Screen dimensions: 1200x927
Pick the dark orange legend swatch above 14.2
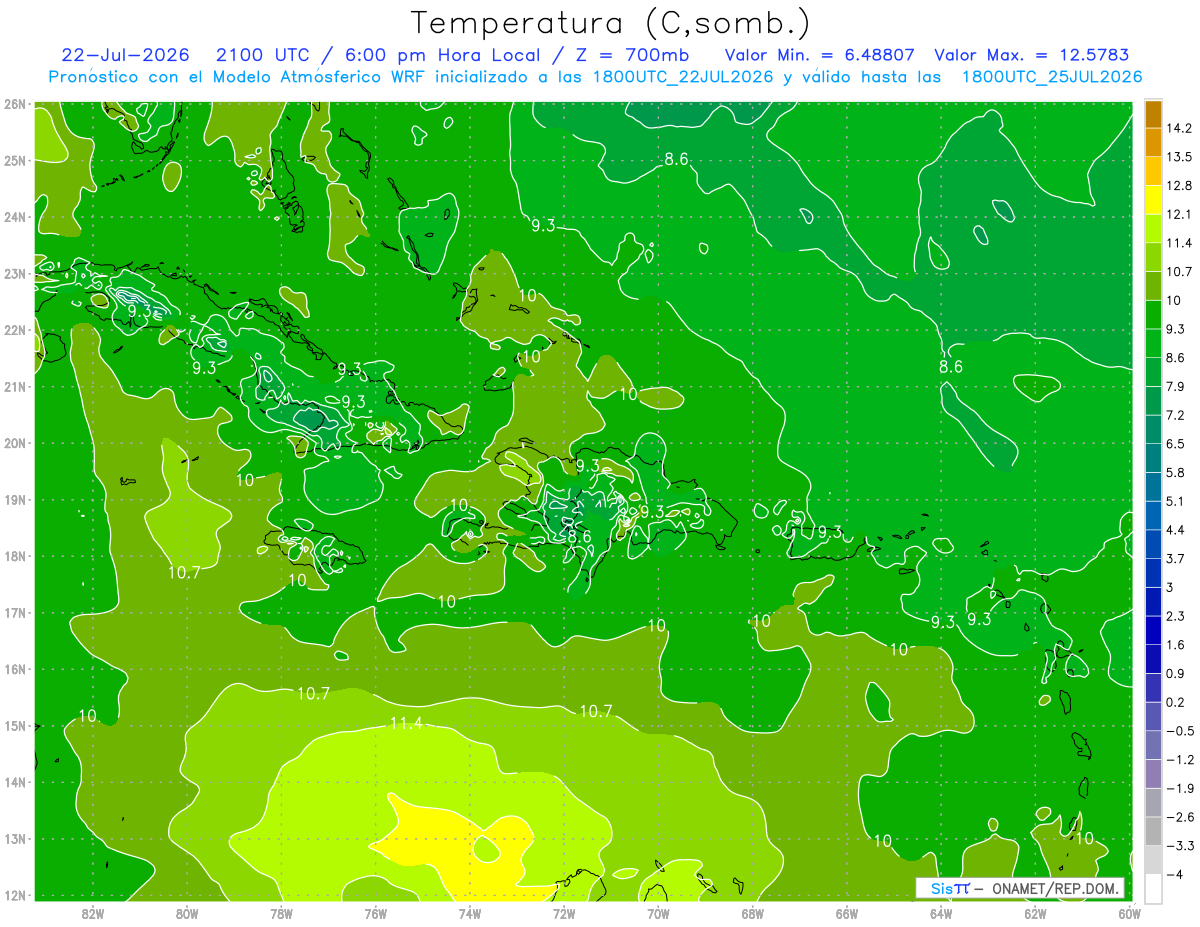click(x=1153, y=114)
